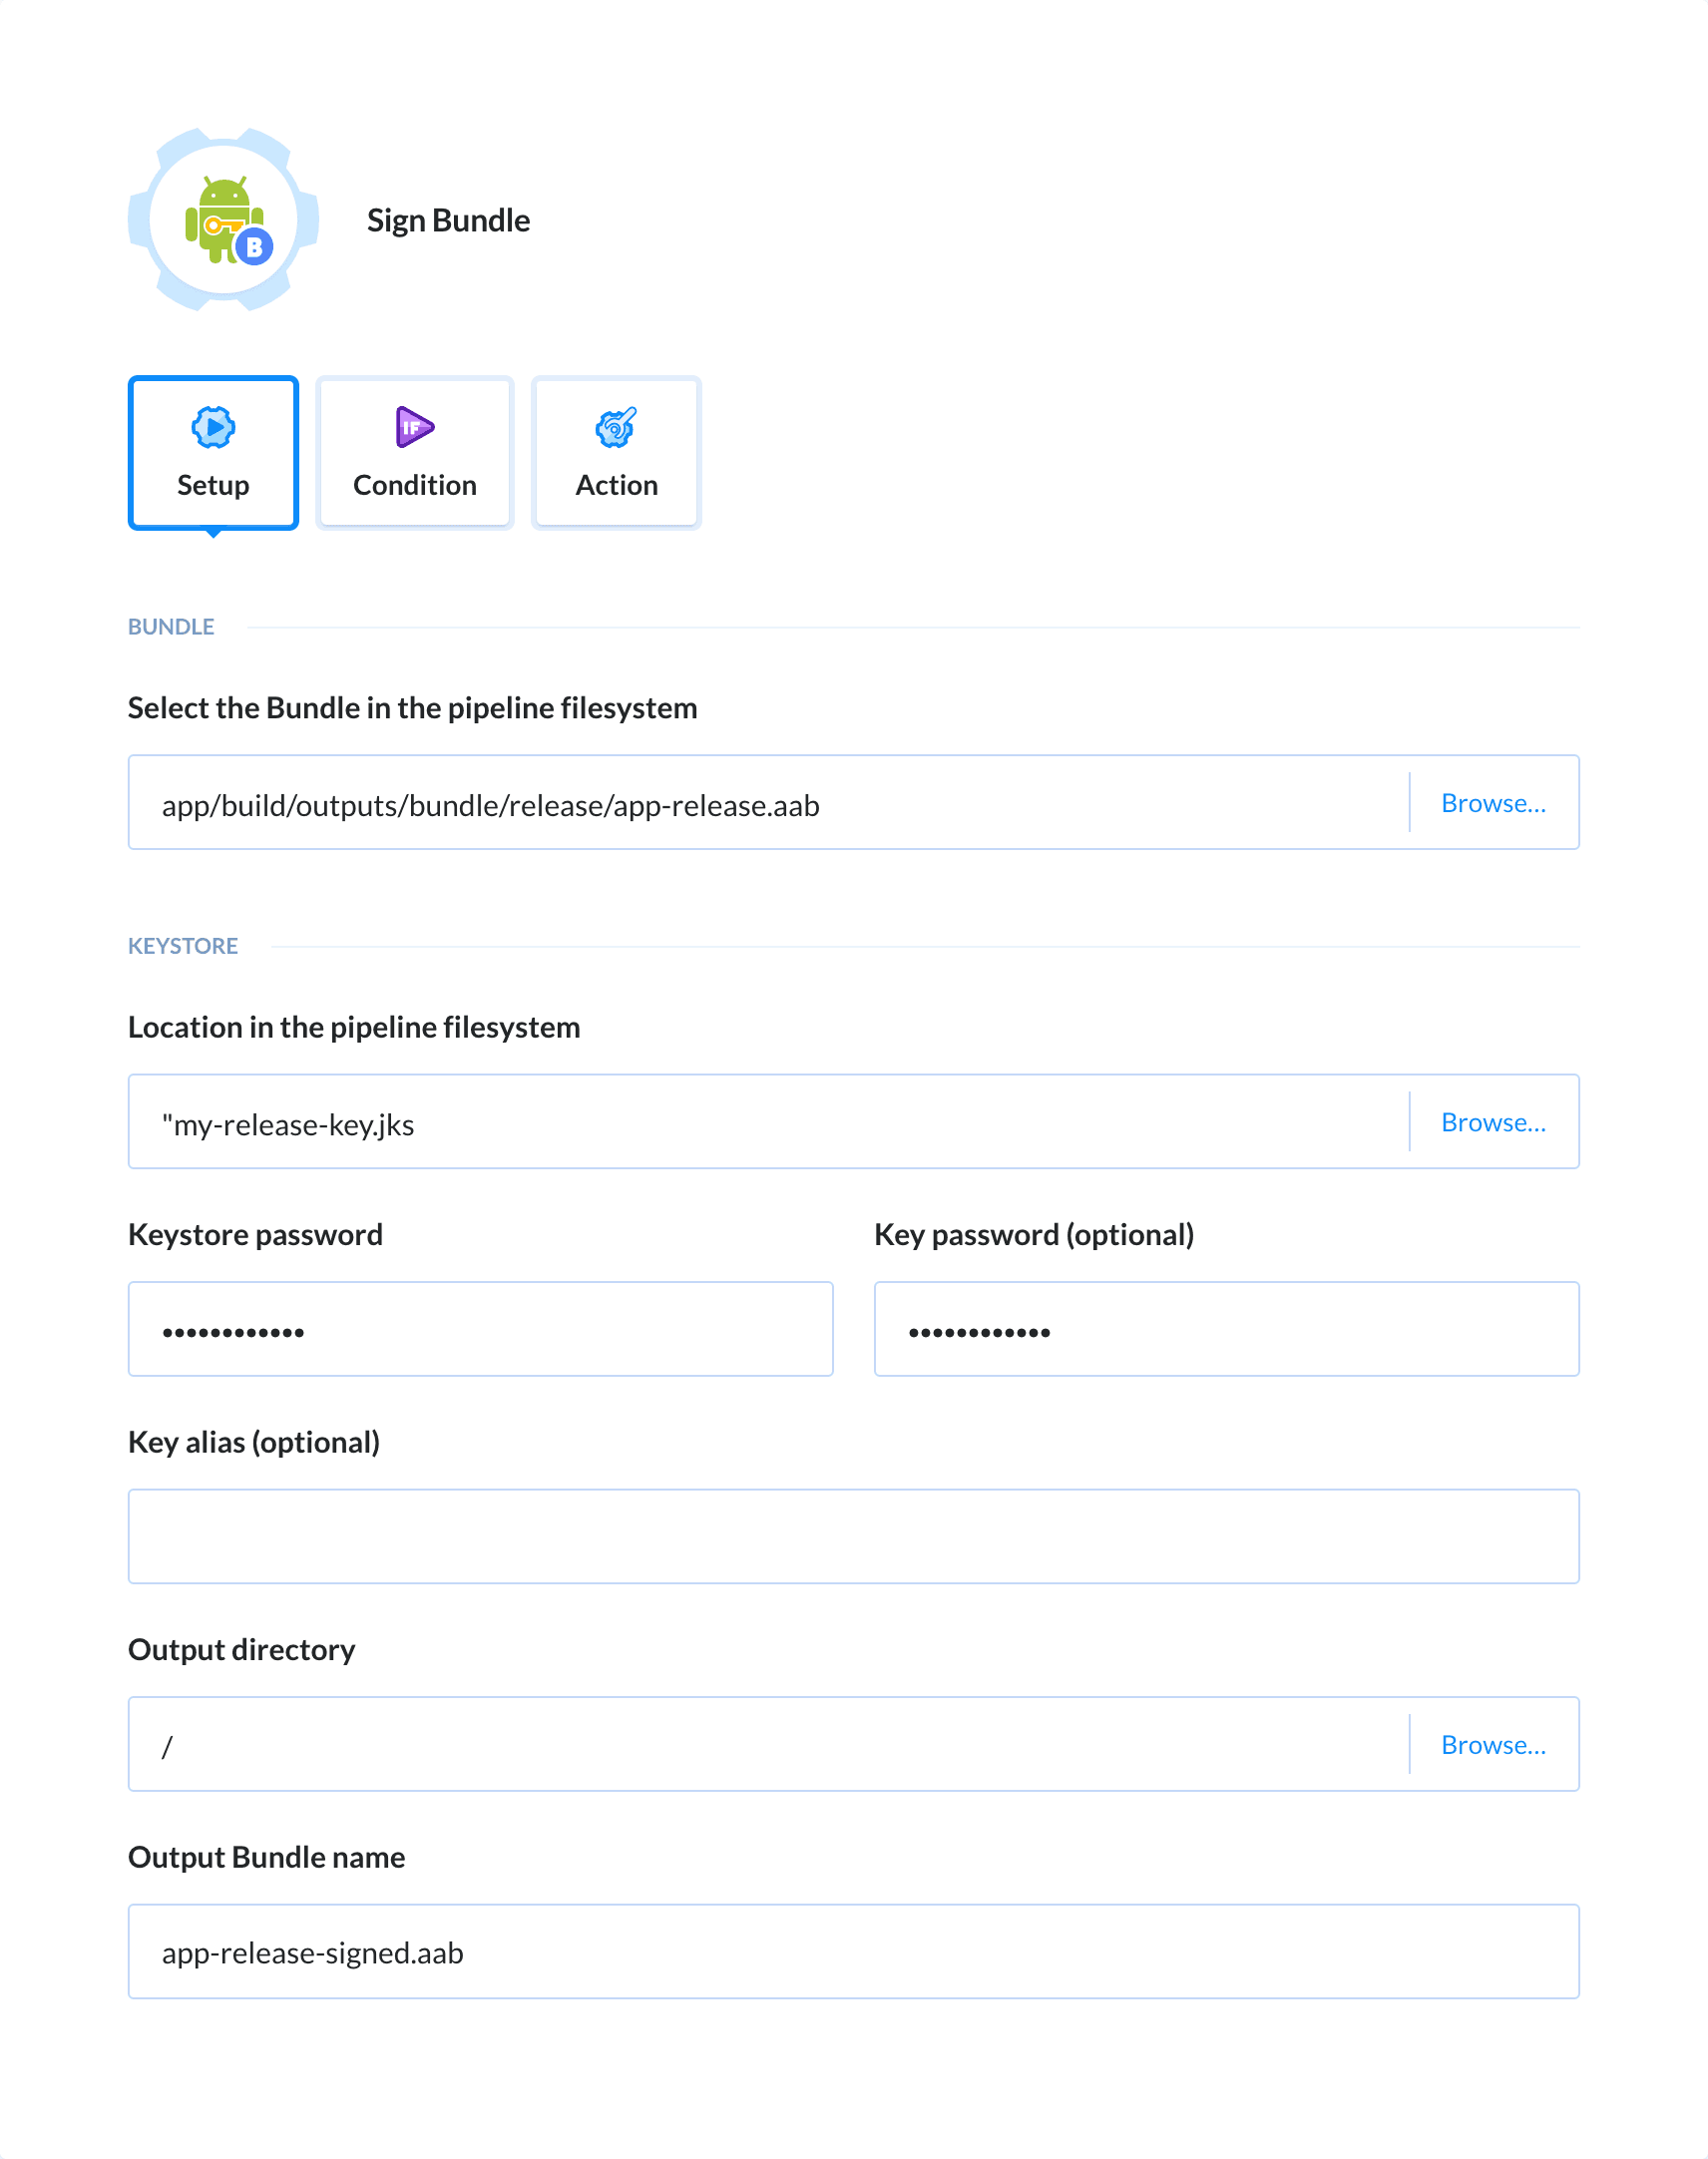This screenshot has height=2159, width=1708.
Task: Click Browse next to the bundle path
Action: [1494, 803]
